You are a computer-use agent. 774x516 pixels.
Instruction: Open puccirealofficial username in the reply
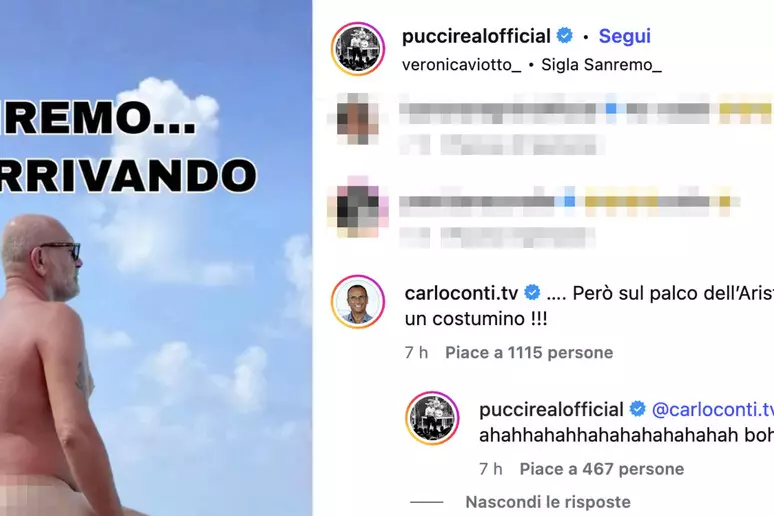coord(551,409)
